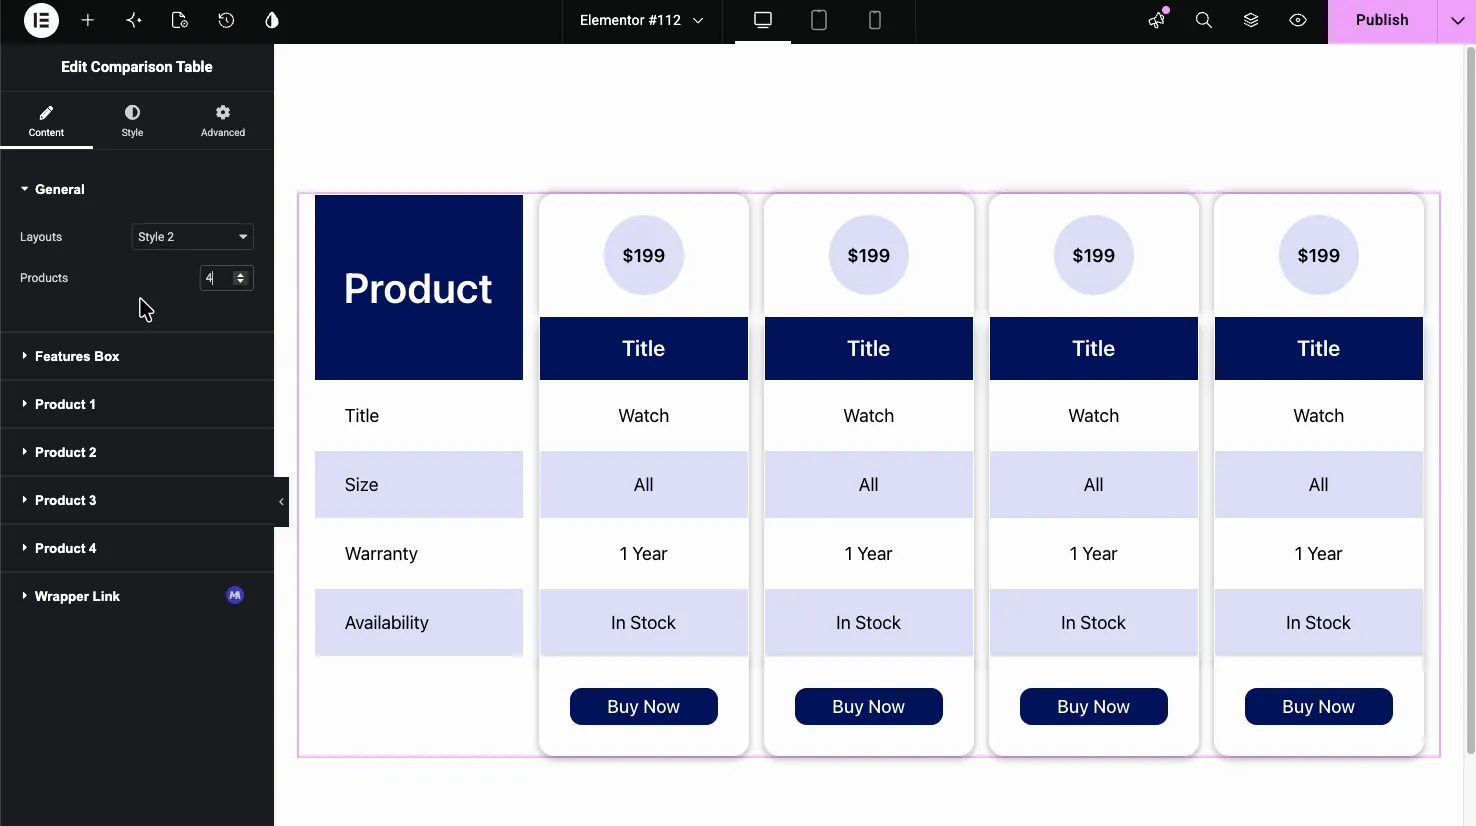Click the page vertical scrollbar

pos(1470,400)
